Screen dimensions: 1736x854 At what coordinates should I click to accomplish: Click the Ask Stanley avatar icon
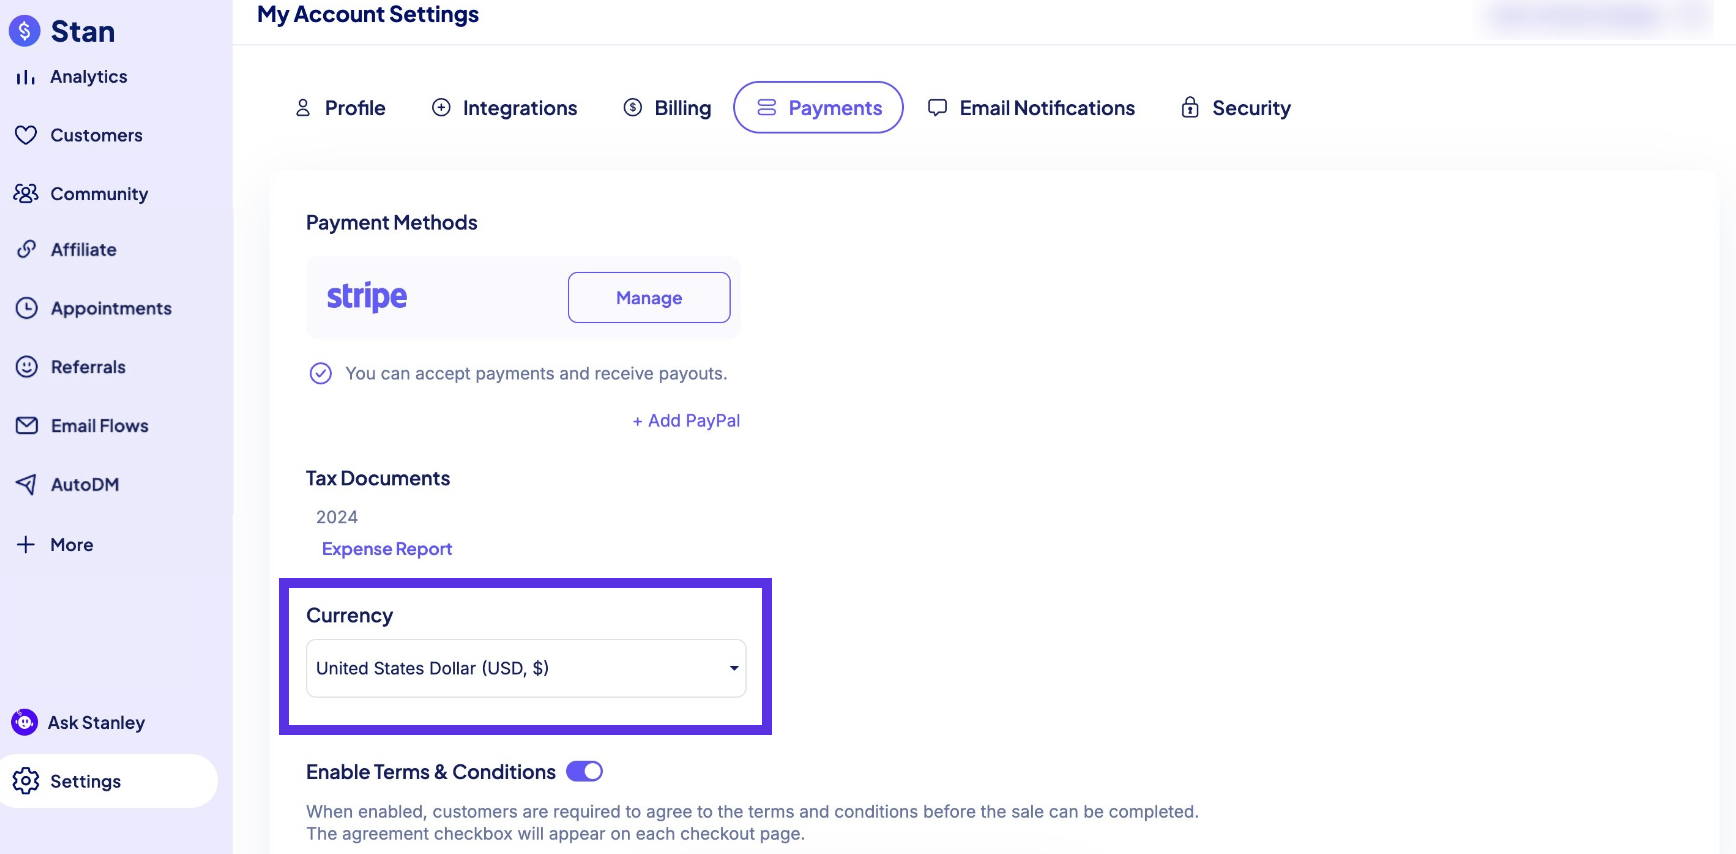[24, 722]
